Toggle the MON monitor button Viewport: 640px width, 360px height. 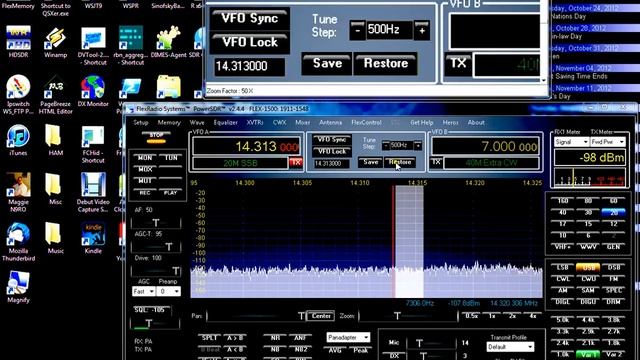[144, 158]
